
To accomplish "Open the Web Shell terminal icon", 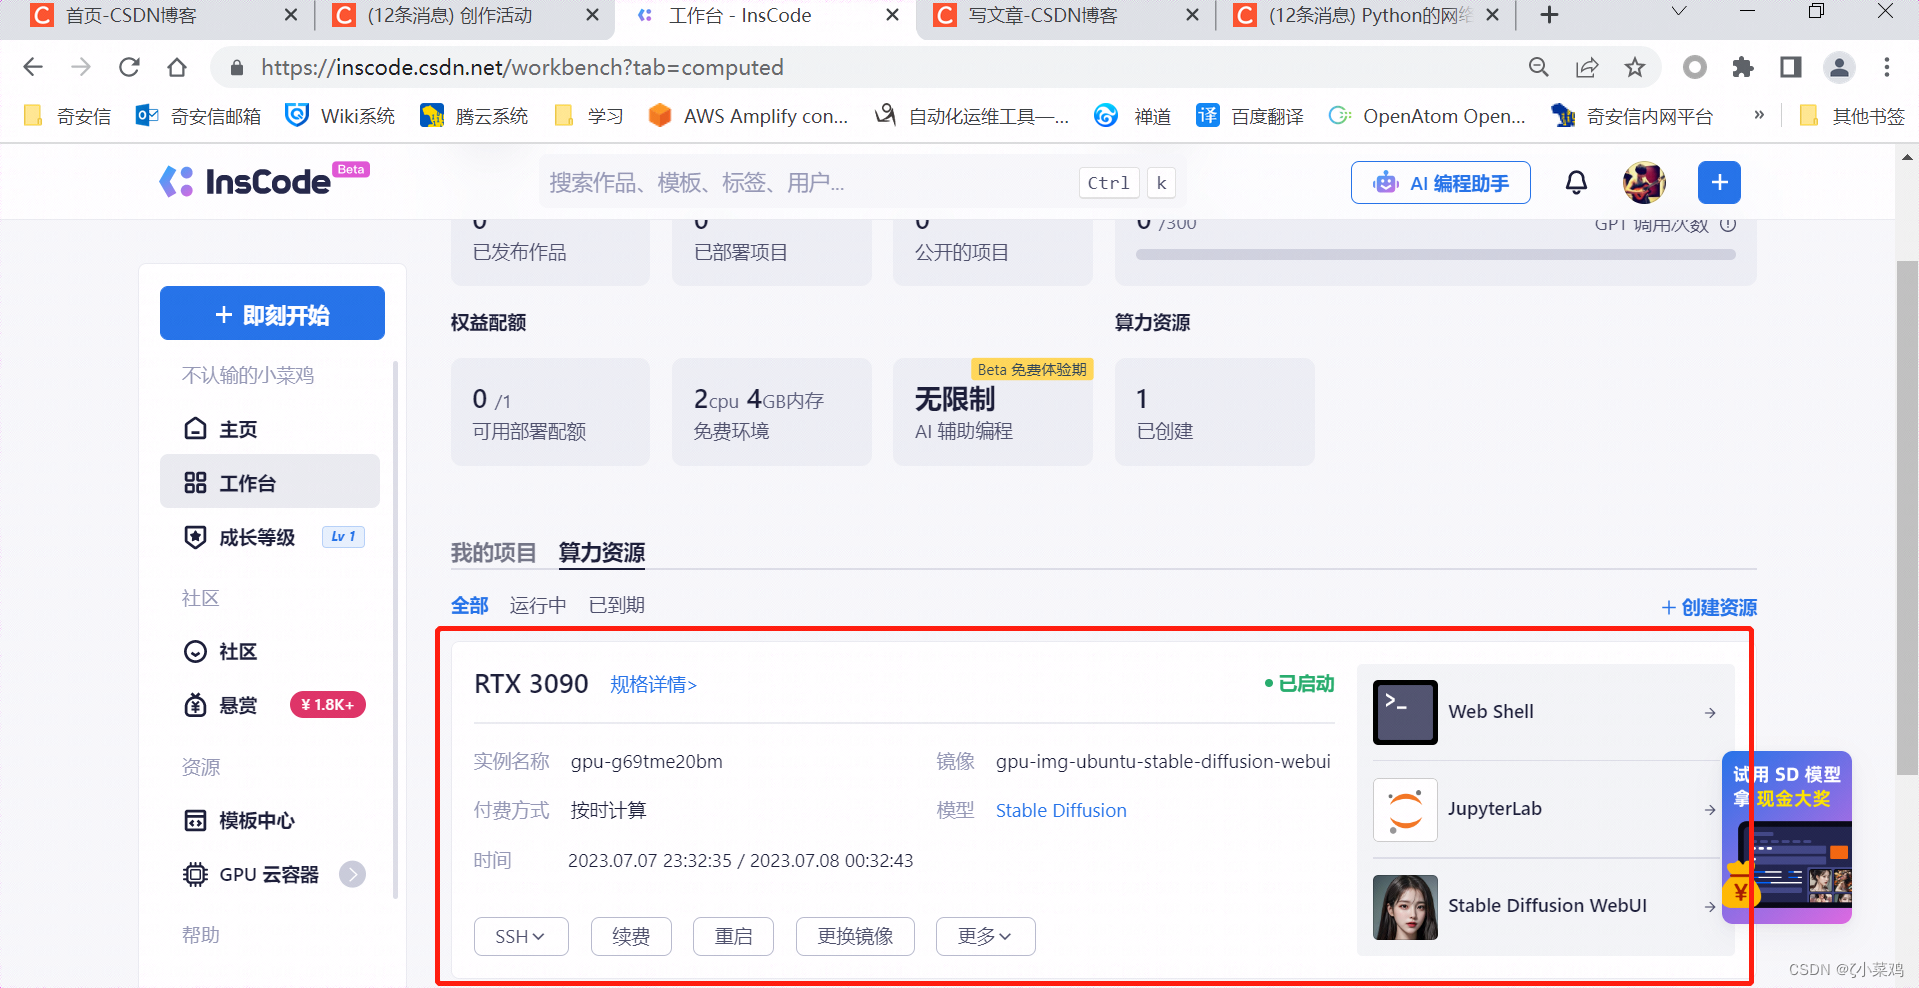I will click(x=1405, y=712).
